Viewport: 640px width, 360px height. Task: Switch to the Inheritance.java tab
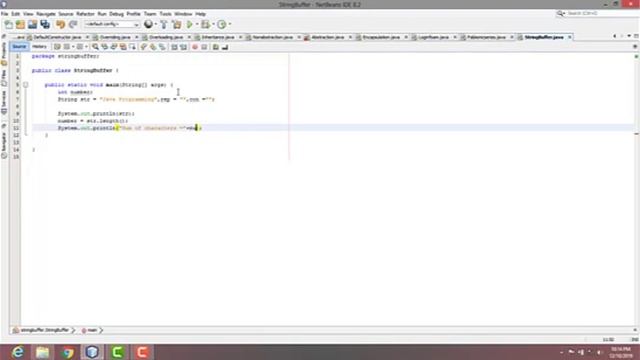pos(218,37)
